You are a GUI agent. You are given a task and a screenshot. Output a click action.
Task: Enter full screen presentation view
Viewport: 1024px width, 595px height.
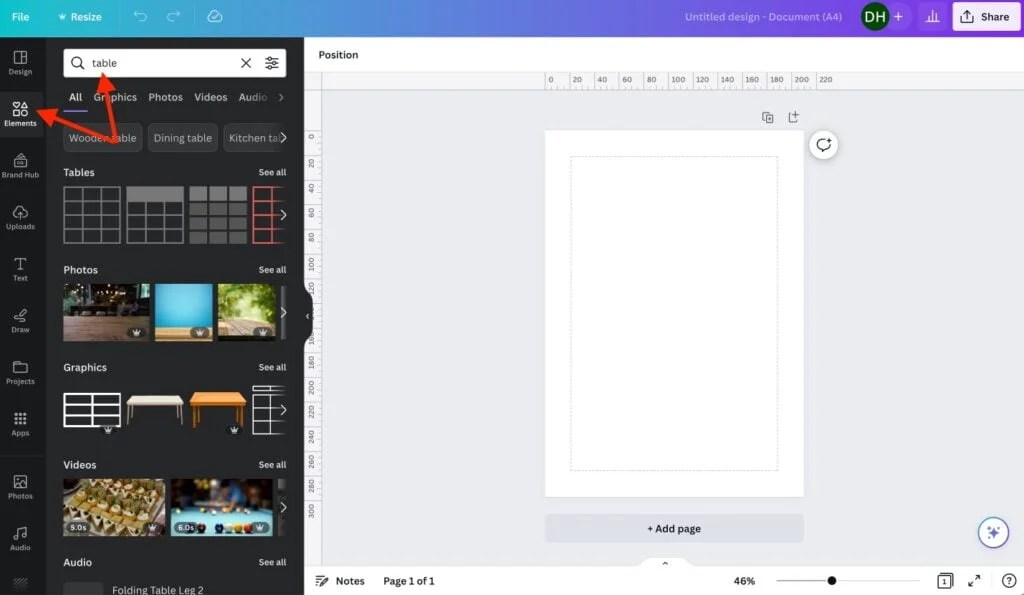click(975, 580)
